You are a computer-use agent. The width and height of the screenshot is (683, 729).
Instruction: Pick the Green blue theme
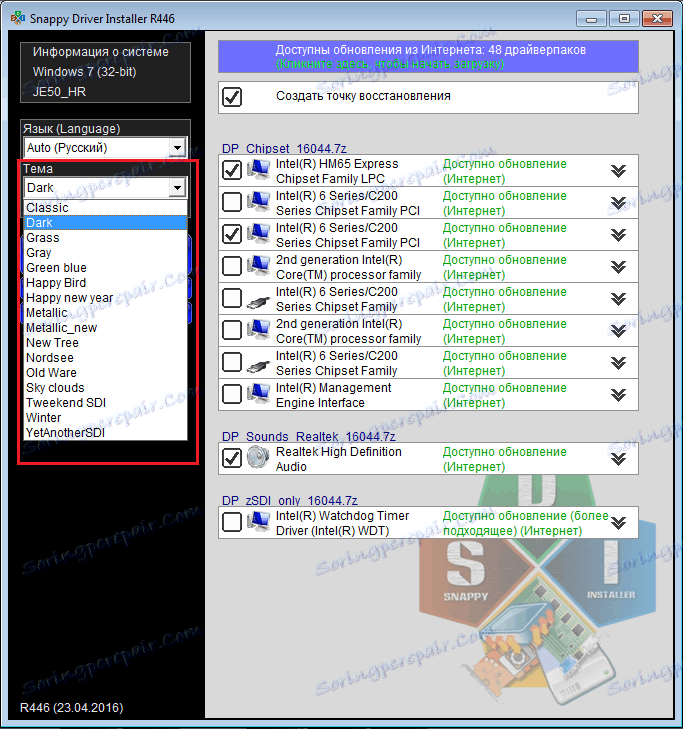pos(106,268)
